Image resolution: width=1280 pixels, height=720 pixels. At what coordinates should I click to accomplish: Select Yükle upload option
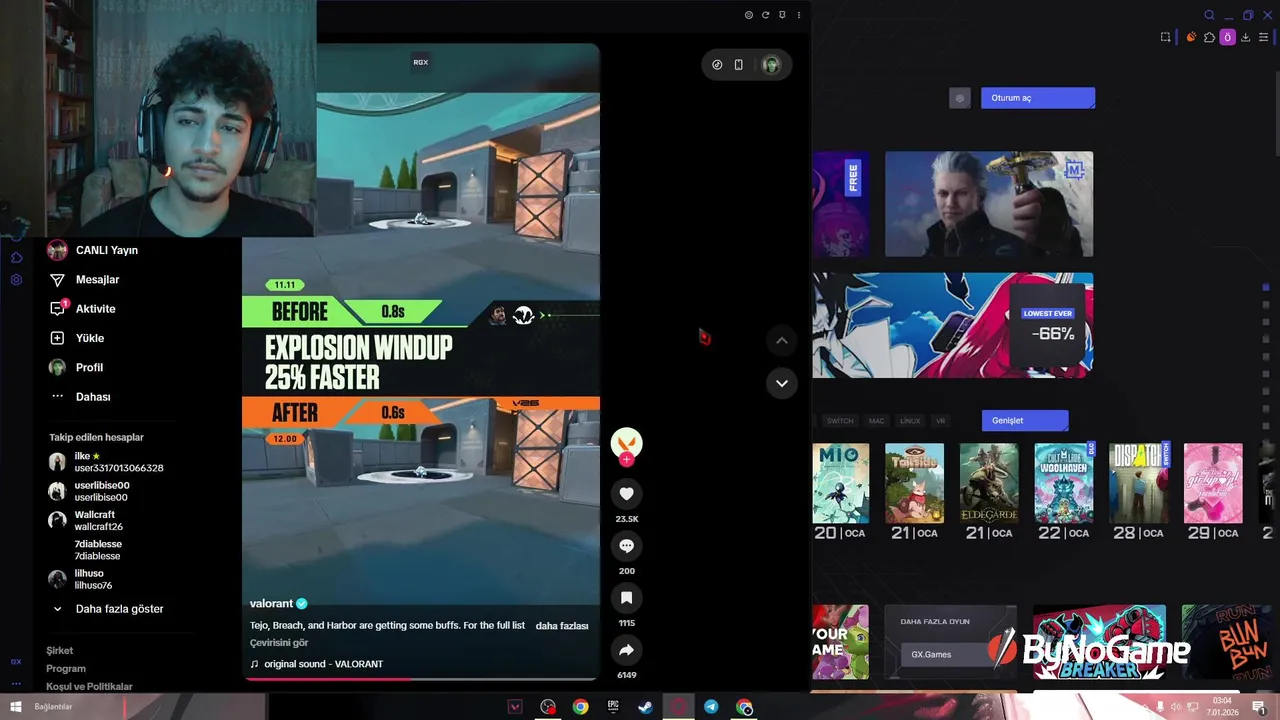76,338
